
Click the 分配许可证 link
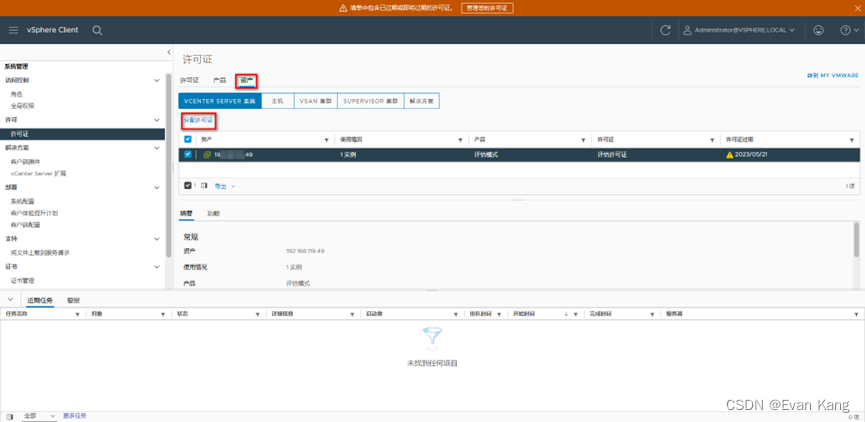198,120
